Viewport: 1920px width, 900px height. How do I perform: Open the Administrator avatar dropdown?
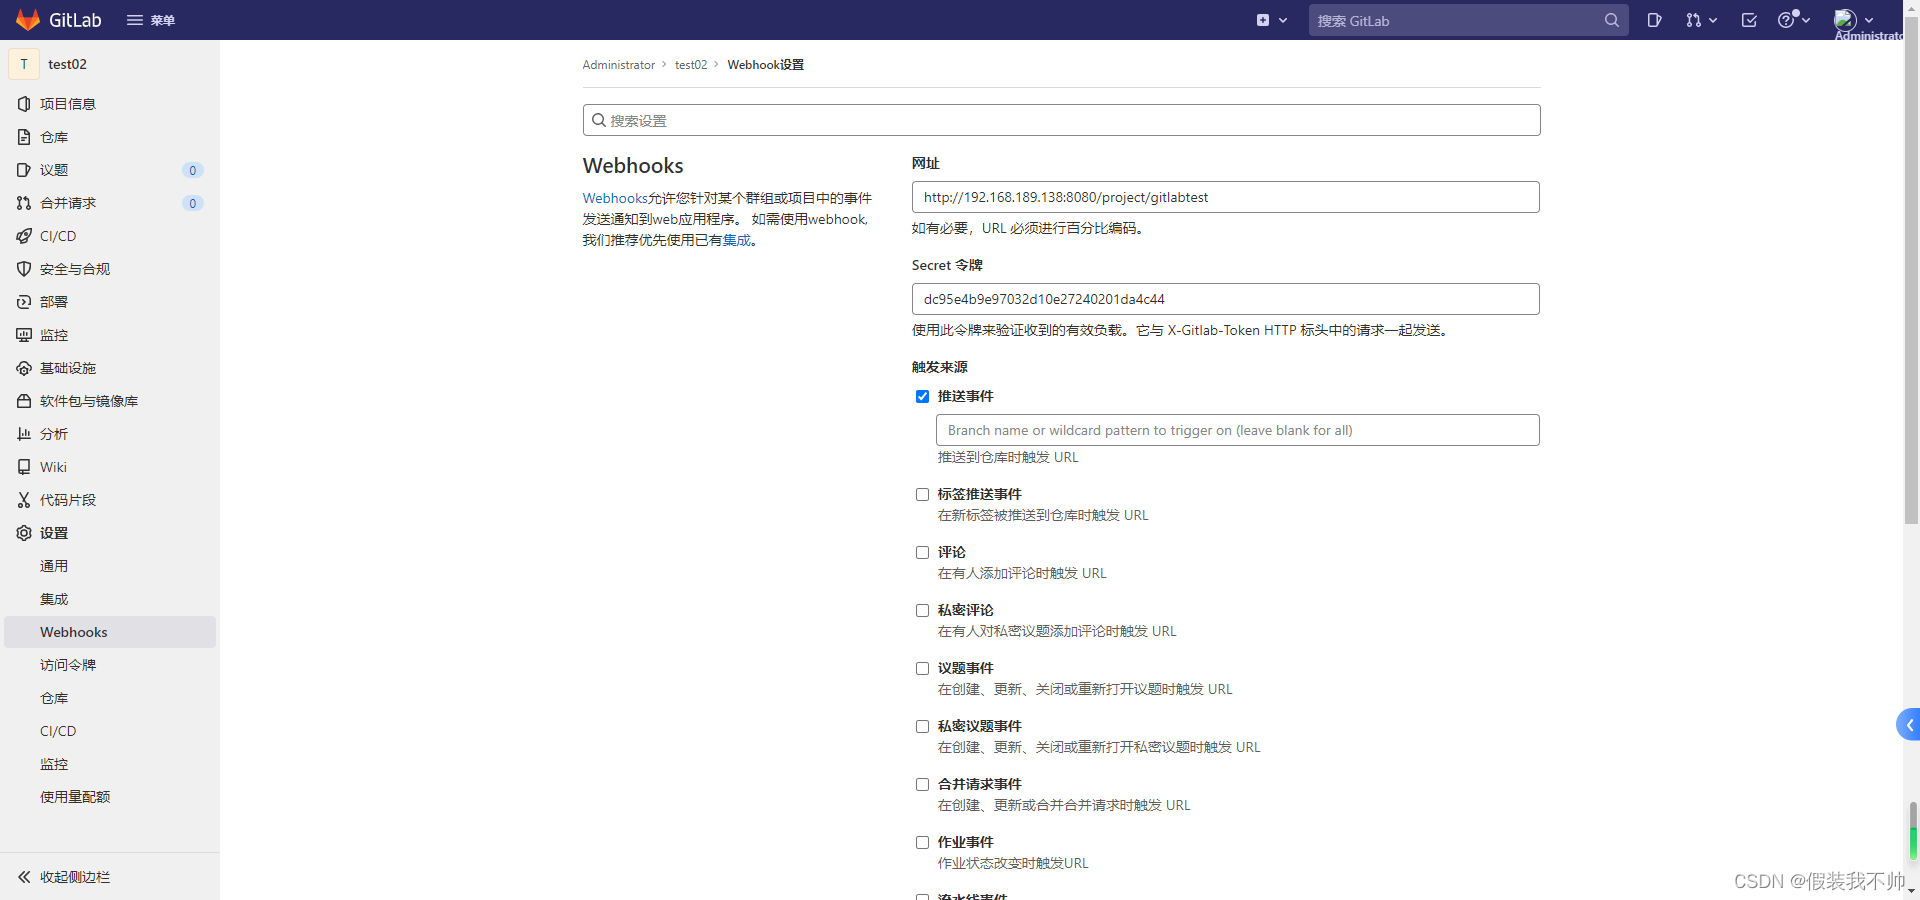point(1853,20)
